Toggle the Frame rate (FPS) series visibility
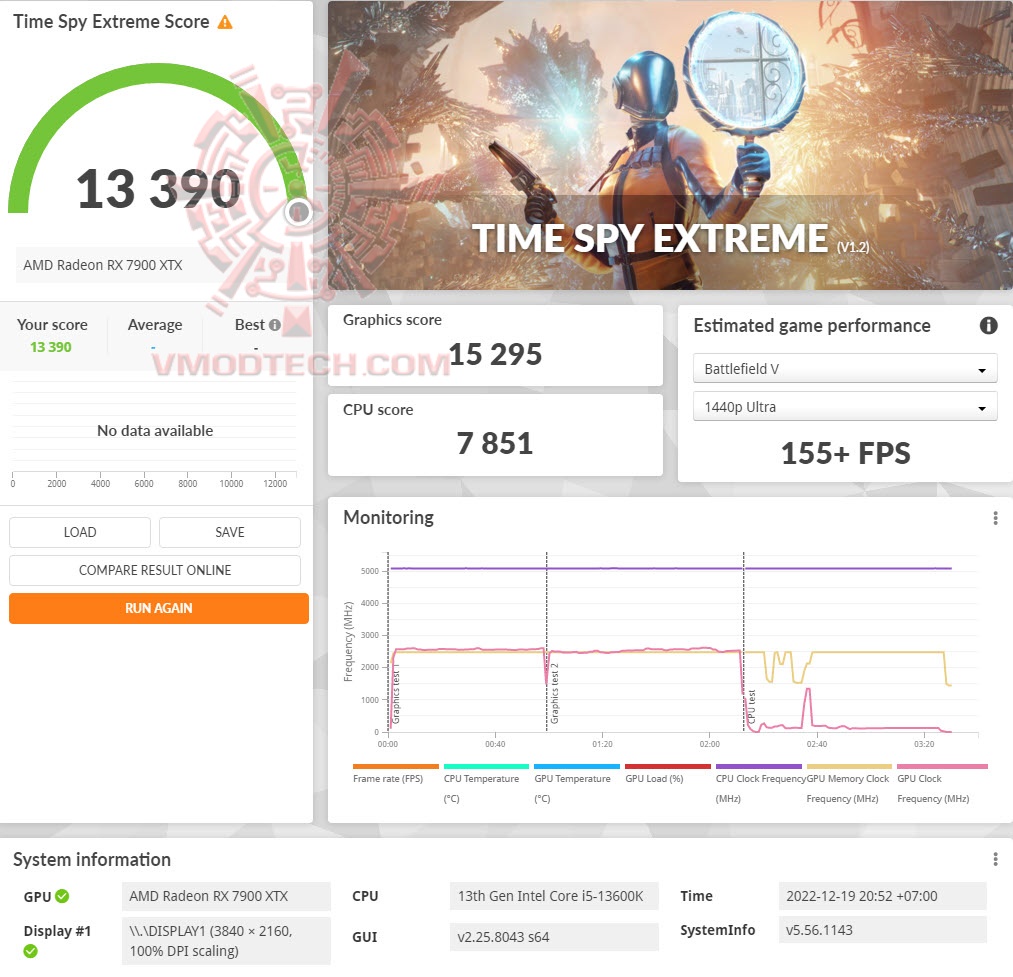The width and height of the screenshot is (1013, 977). [x=395, y=766]
